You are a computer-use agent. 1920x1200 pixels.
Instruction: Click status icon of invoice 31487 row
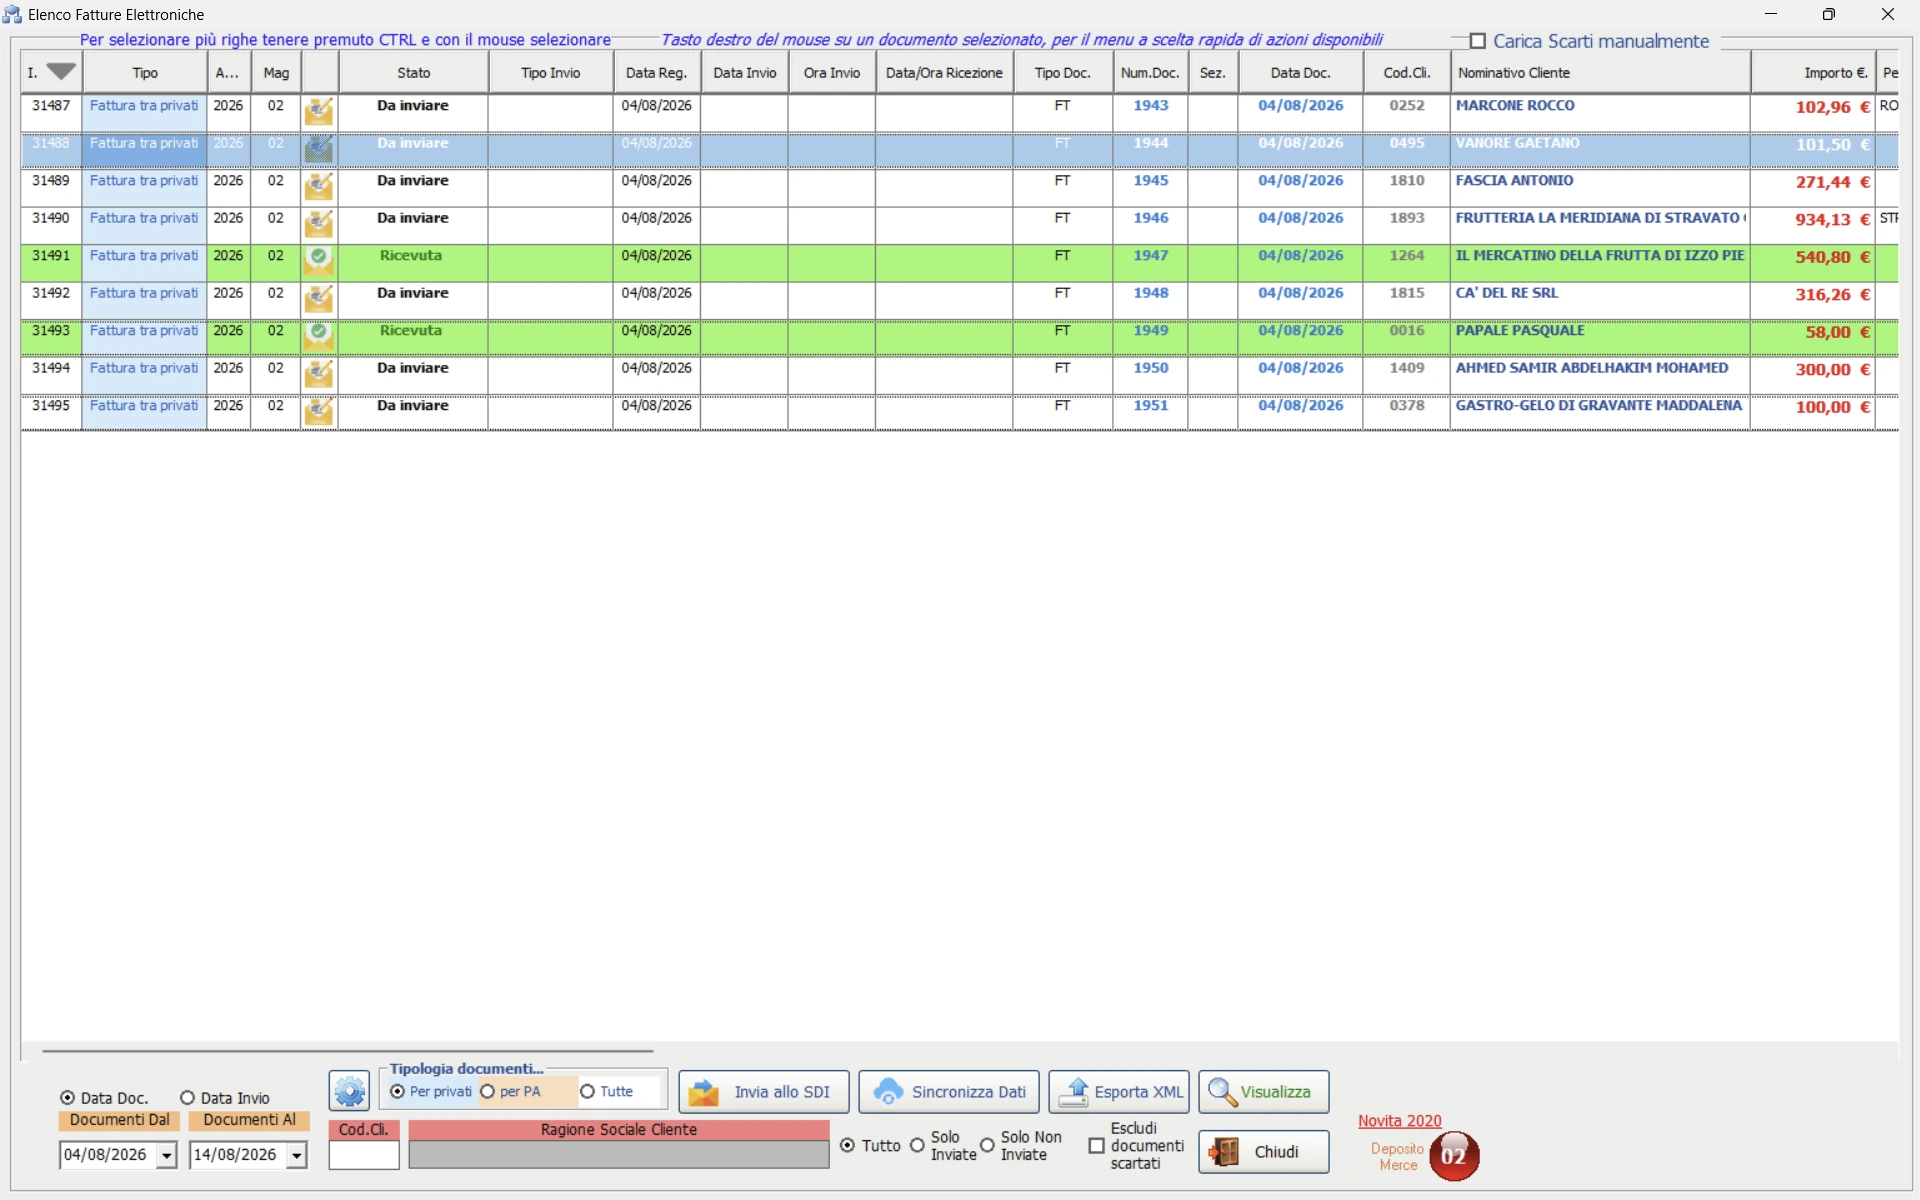point(319,111)
